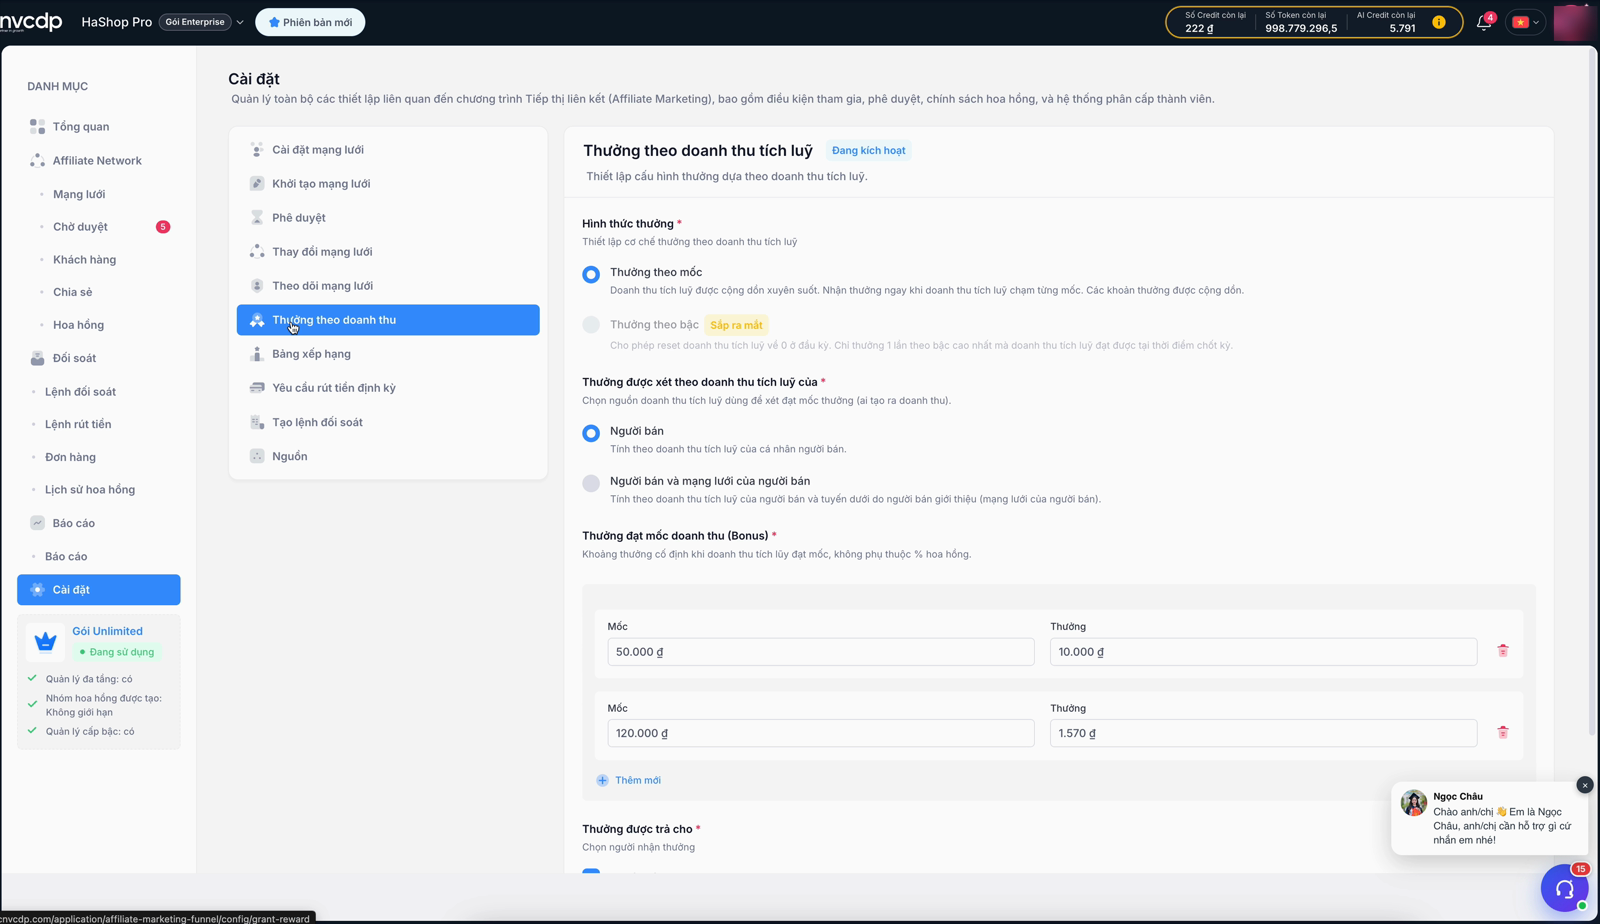Select Người bán và mạng lưới radio
Screen dimensions: 1600x924
591,483
